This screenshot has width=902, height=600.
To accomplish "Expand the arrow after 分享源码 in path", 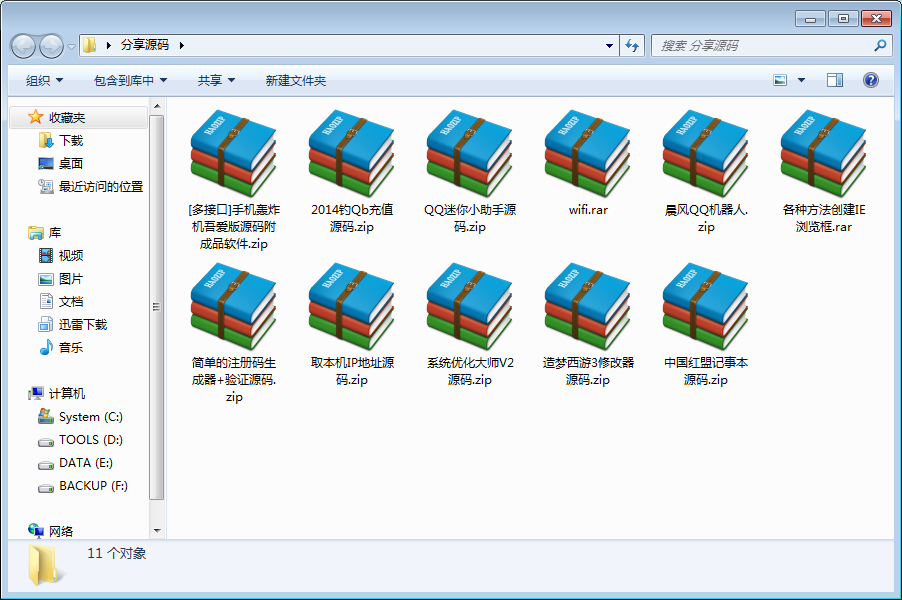I will point(181,45).
